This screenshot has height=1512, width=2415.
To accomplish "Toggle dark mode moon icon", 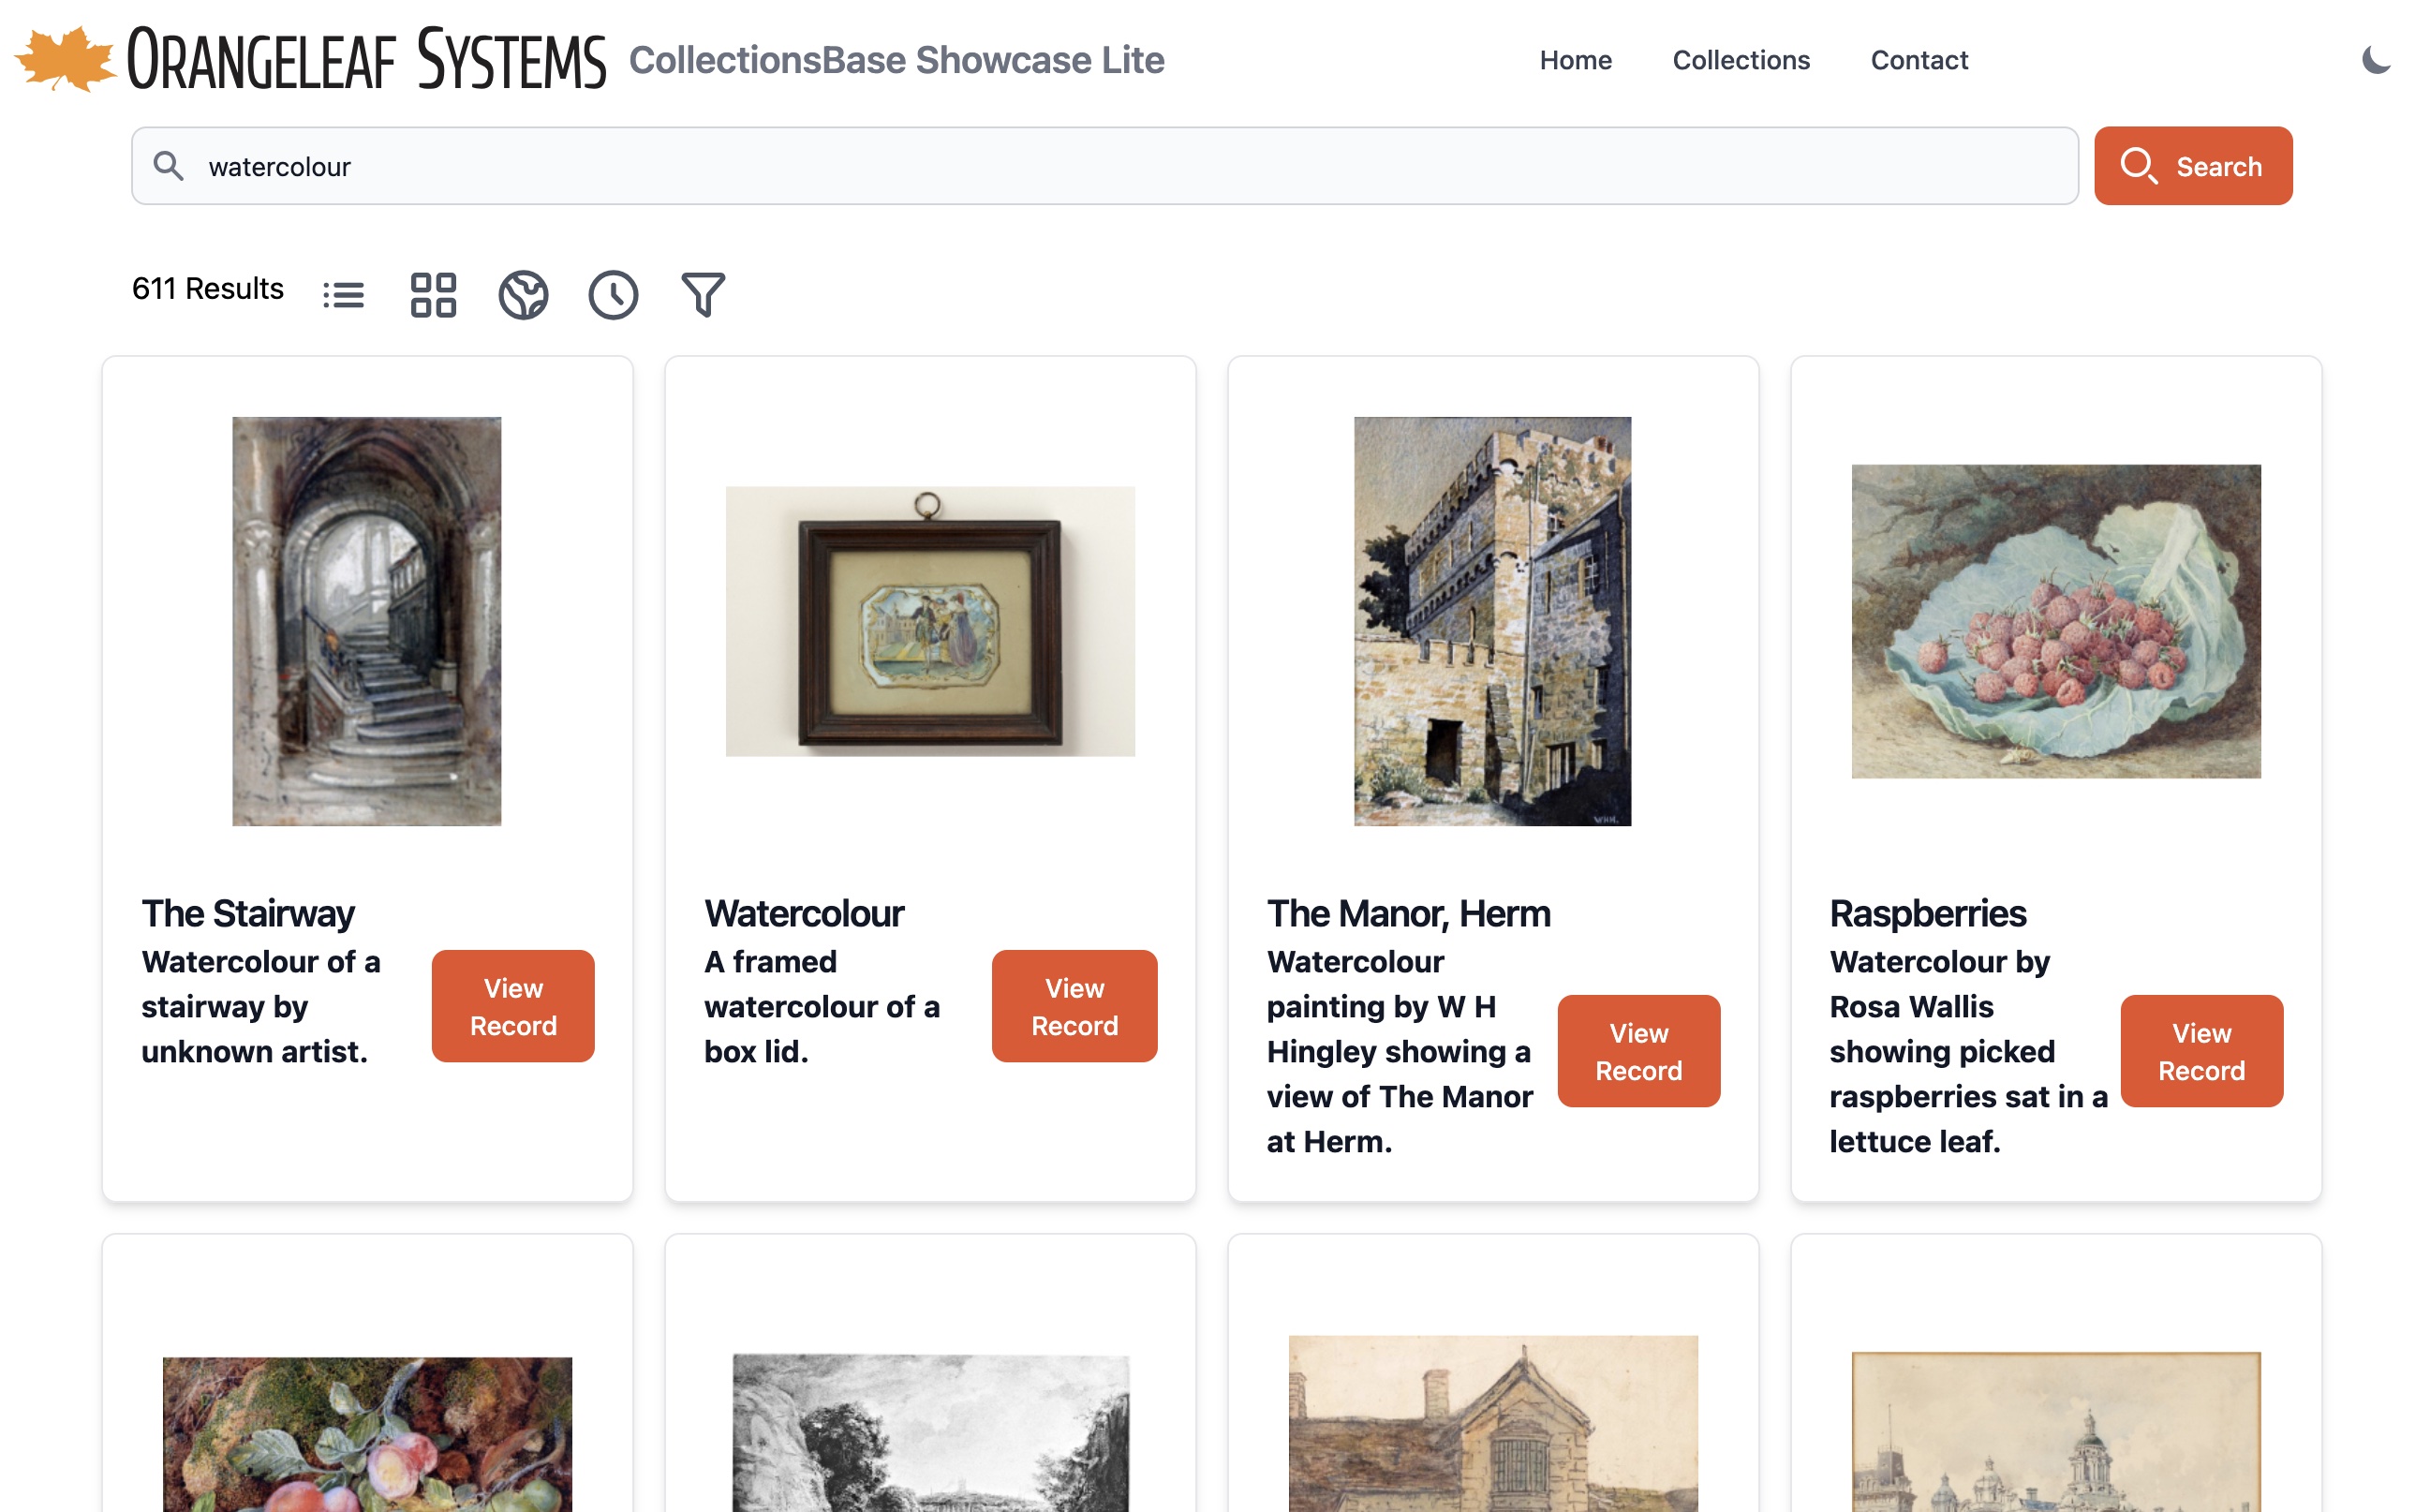I will point(2376,60).
